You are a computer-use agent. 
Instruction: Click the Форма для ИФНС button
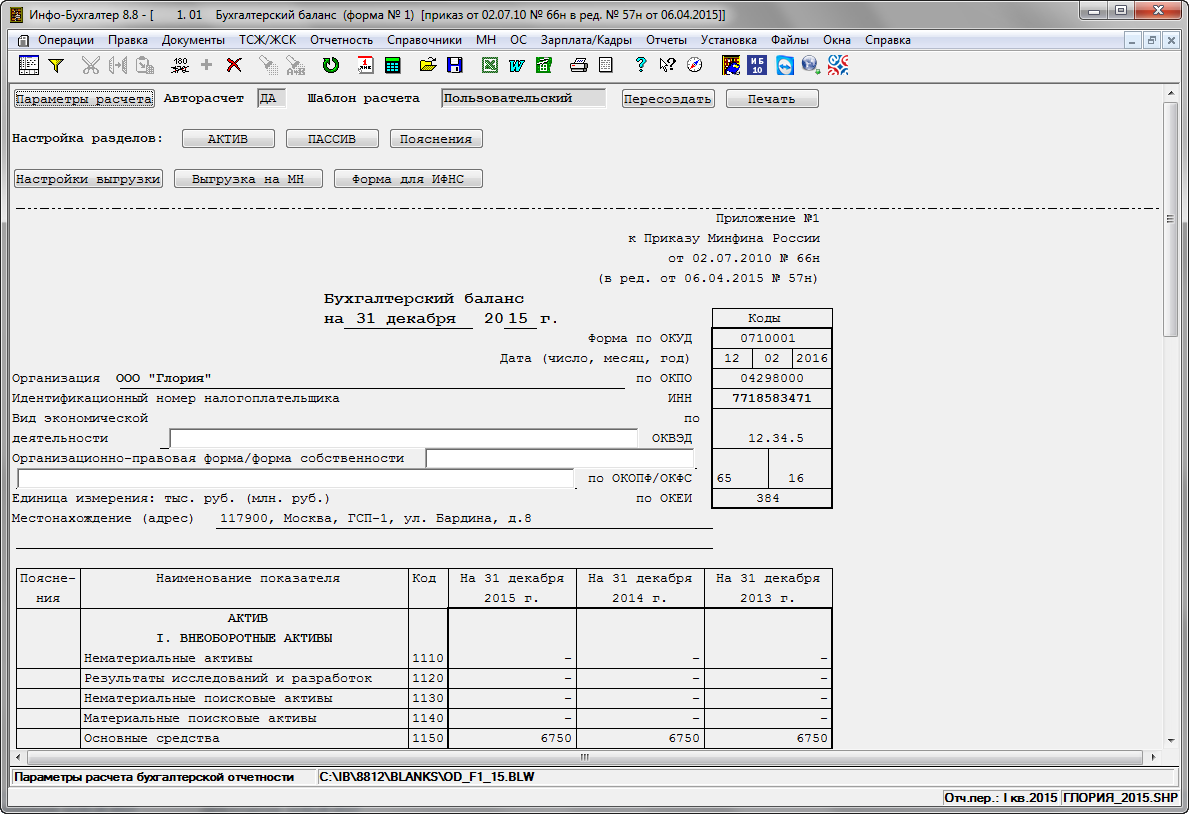(x=408, y=179)
